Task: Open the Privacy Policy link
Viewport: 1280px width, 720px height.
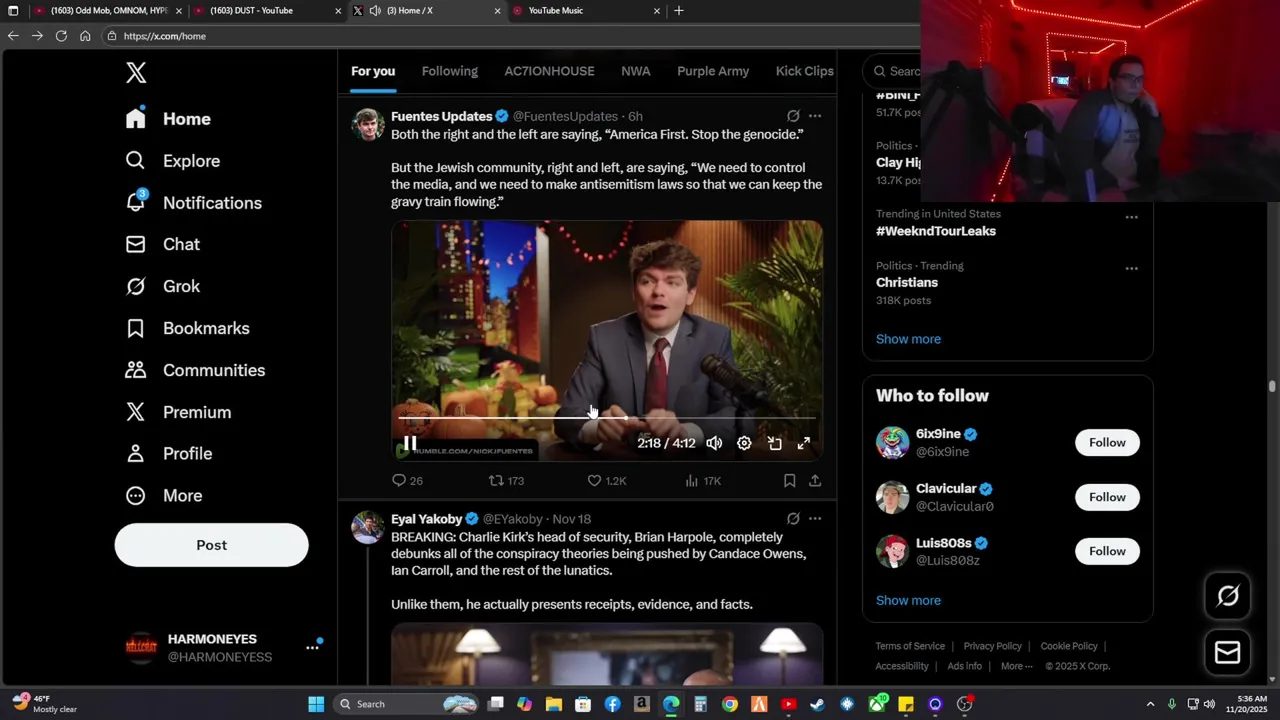Action: coord(992,646)
